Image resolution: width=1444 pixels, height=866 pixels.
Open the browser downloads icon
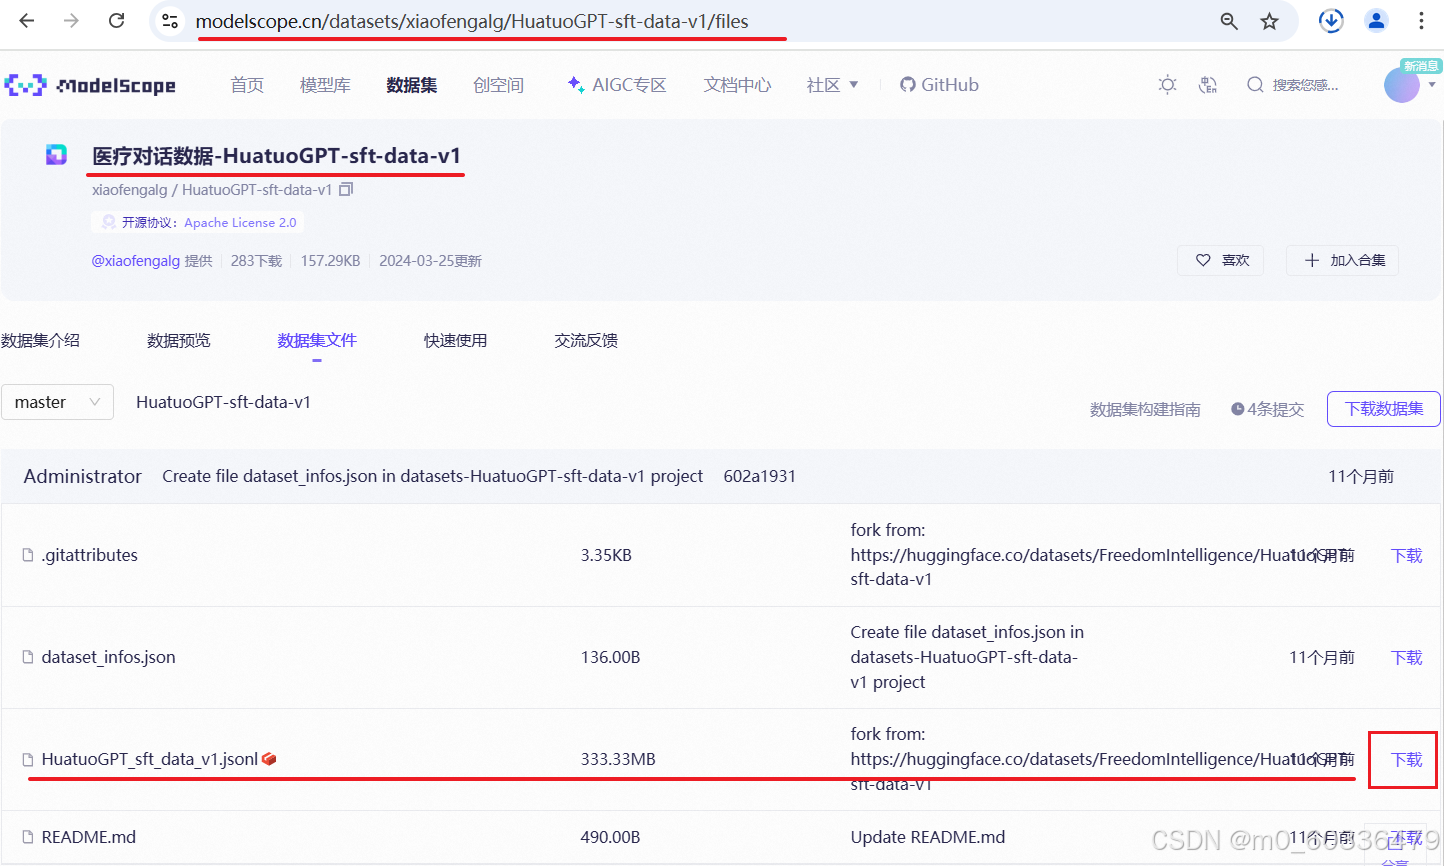coord(1331,21)
